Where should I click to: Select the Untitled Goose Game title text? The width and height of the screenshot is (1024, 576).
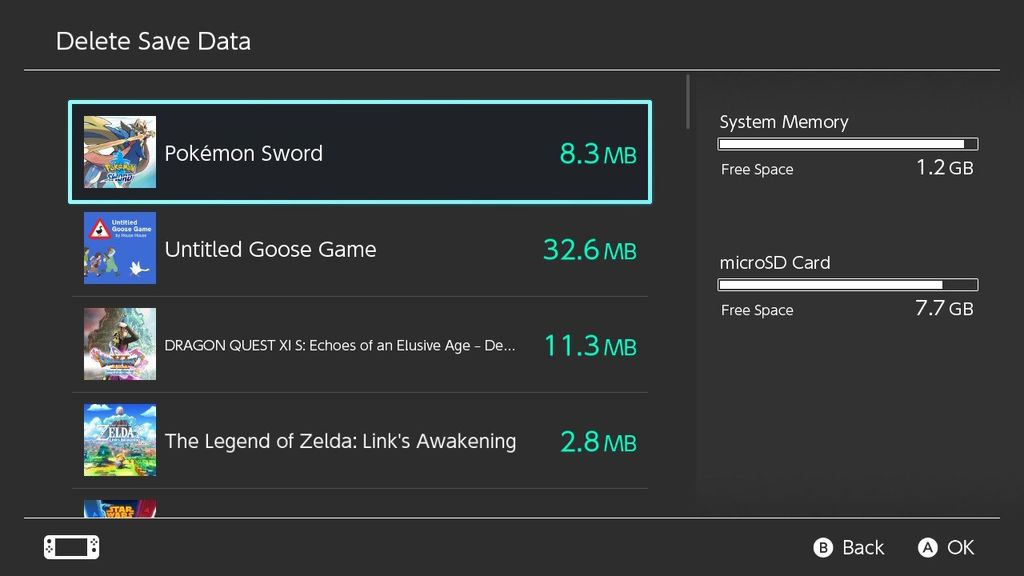click(x=270, y=249)
